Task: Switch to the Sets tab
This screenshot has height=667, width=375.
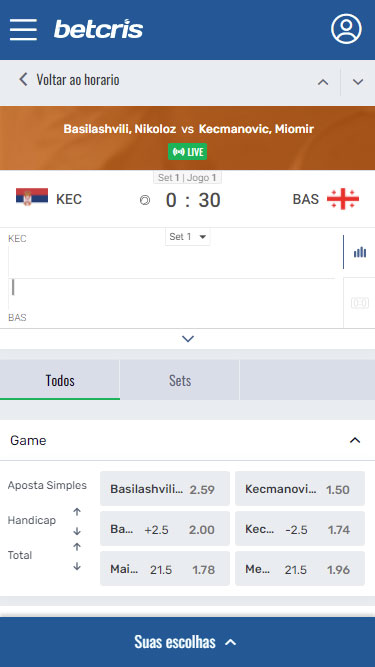Action: [180, 380]
